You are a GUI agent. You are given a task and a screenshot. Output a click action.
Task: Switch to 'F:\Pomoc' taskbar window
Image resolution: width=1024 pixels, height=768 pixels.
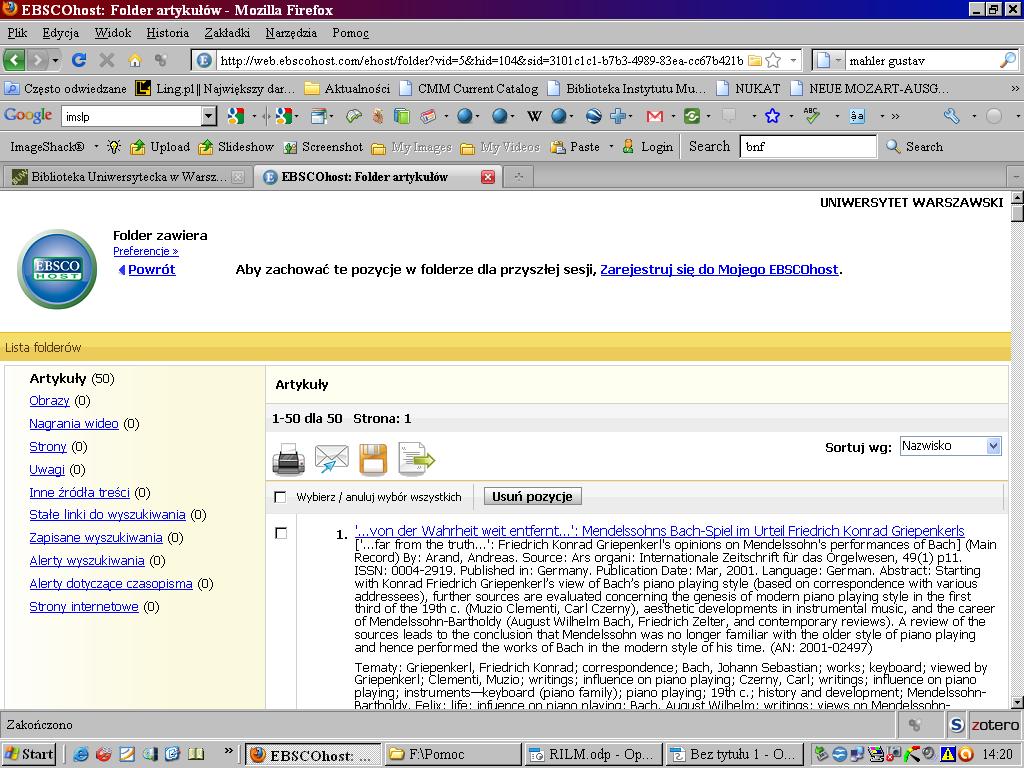pos(453,754)
